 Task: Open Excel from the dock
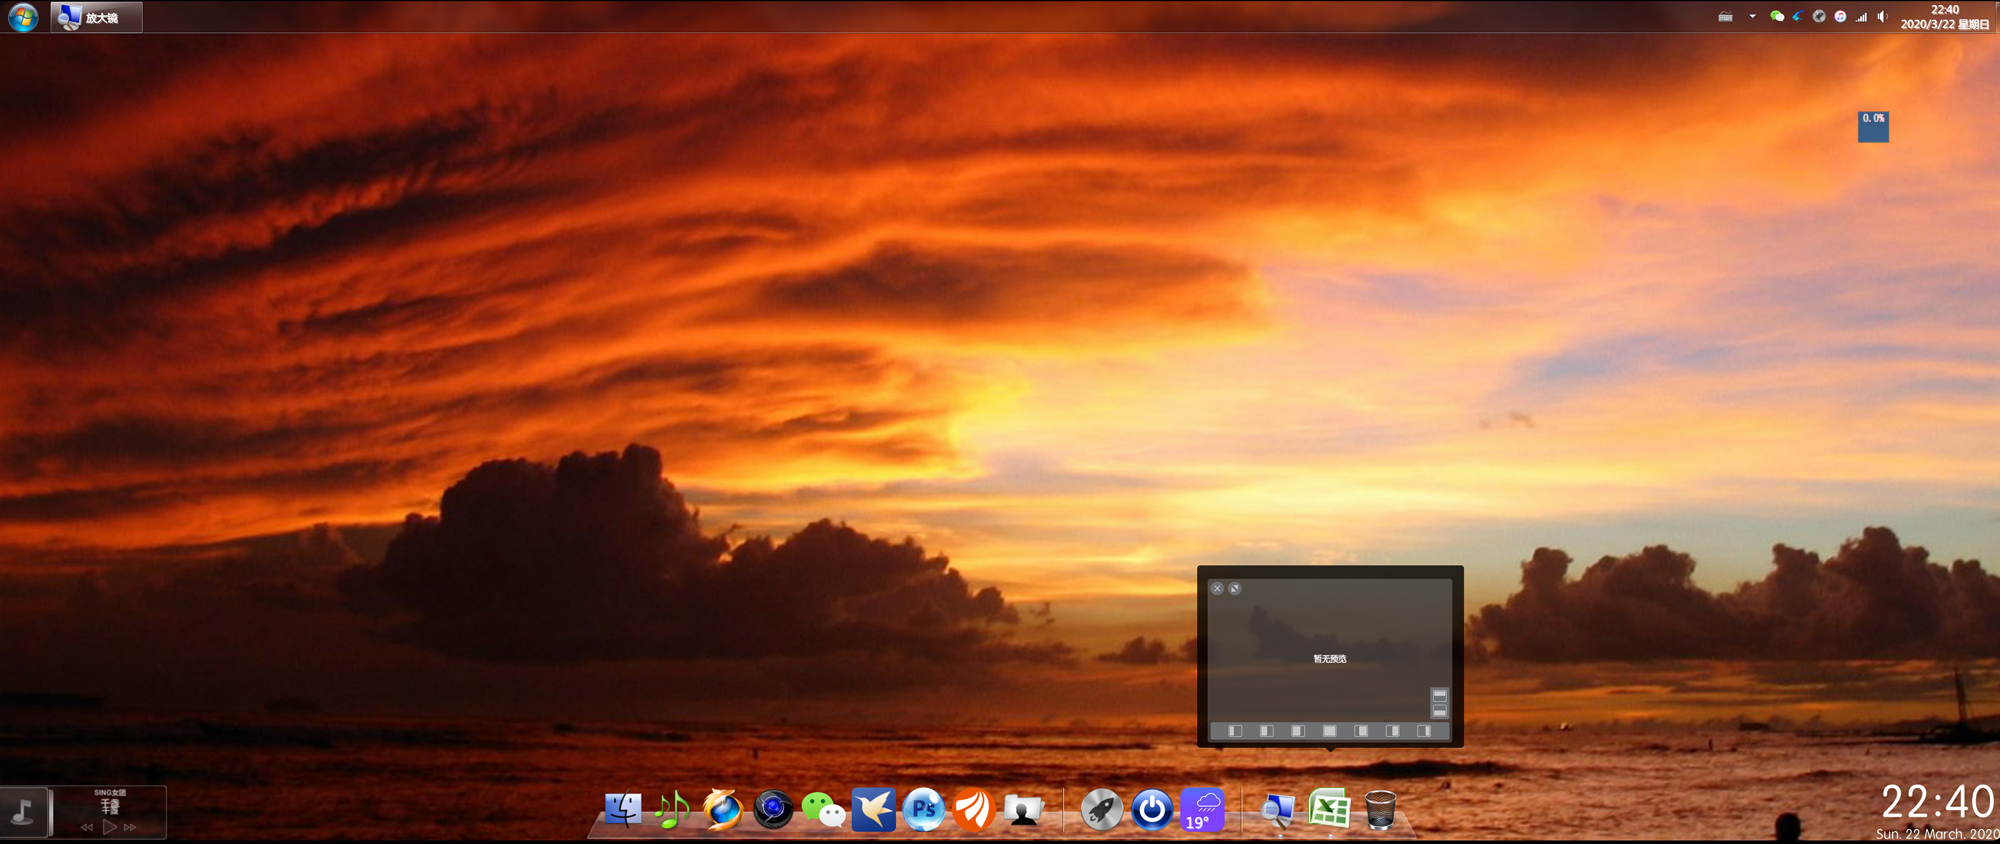[1329, 809]
